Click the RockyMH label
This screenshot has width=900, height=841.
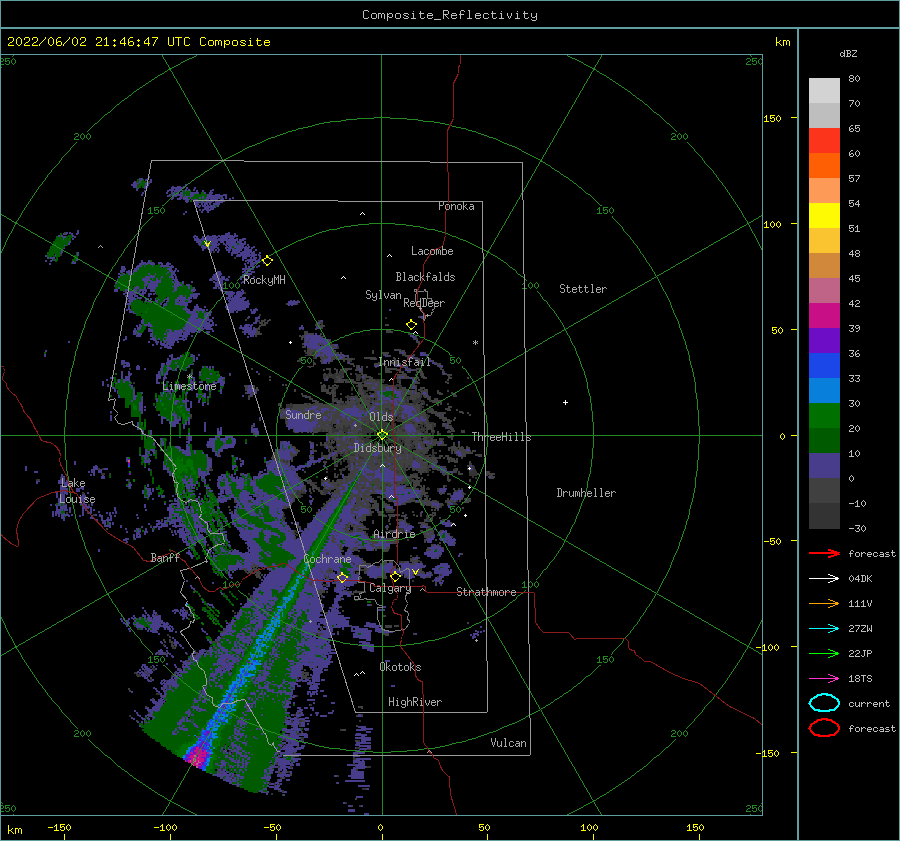point(264,280)
